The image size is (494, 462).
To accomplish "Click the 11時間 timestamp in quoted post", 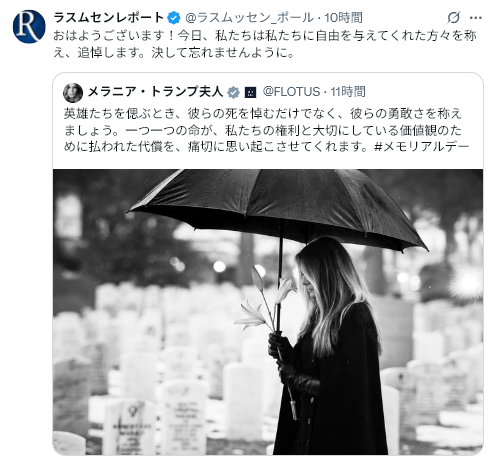I will coord(348,92).
